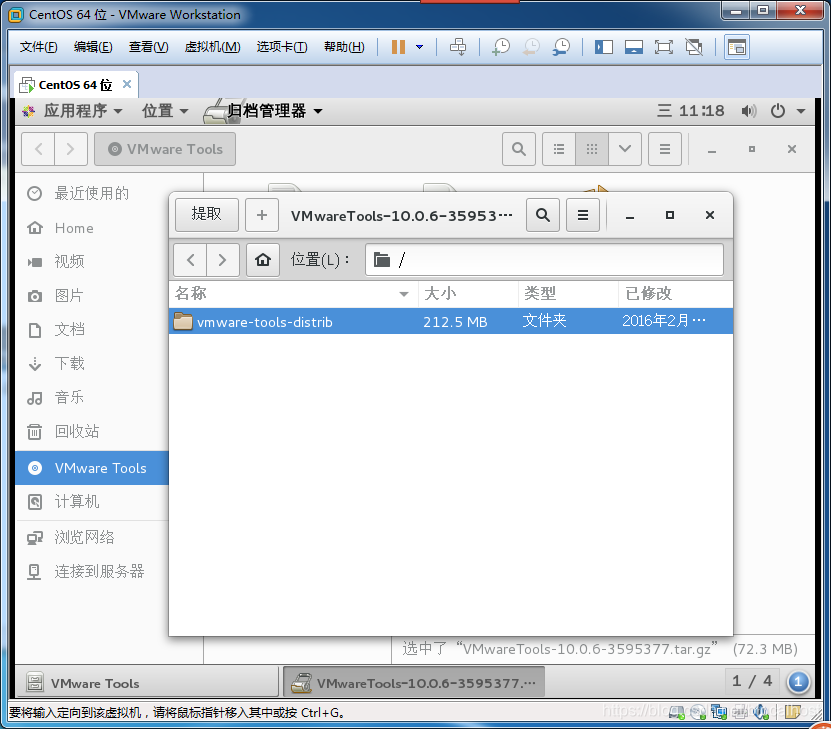Screen dimensions: 831x729
Task: Switch to VMware Tools taskbar window
Action: coord(147,683)
